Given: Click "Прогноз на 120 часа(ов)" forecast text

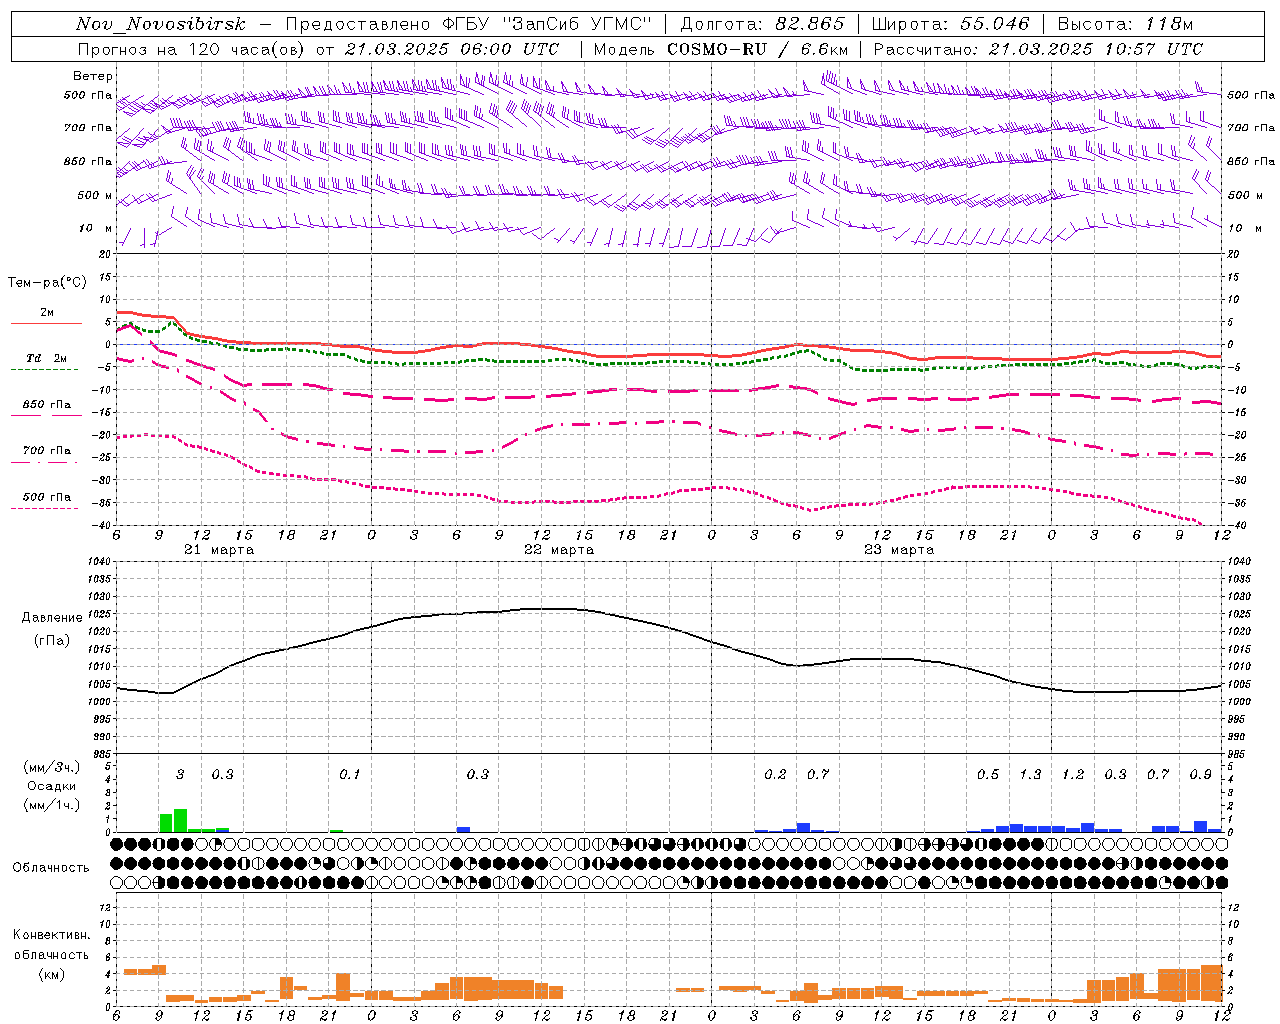Looking at the screenshot, I should 192,49.
